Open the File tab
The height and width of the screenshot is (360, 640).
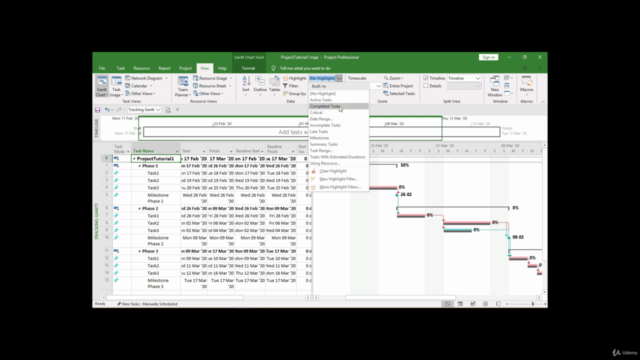point(102,68)
